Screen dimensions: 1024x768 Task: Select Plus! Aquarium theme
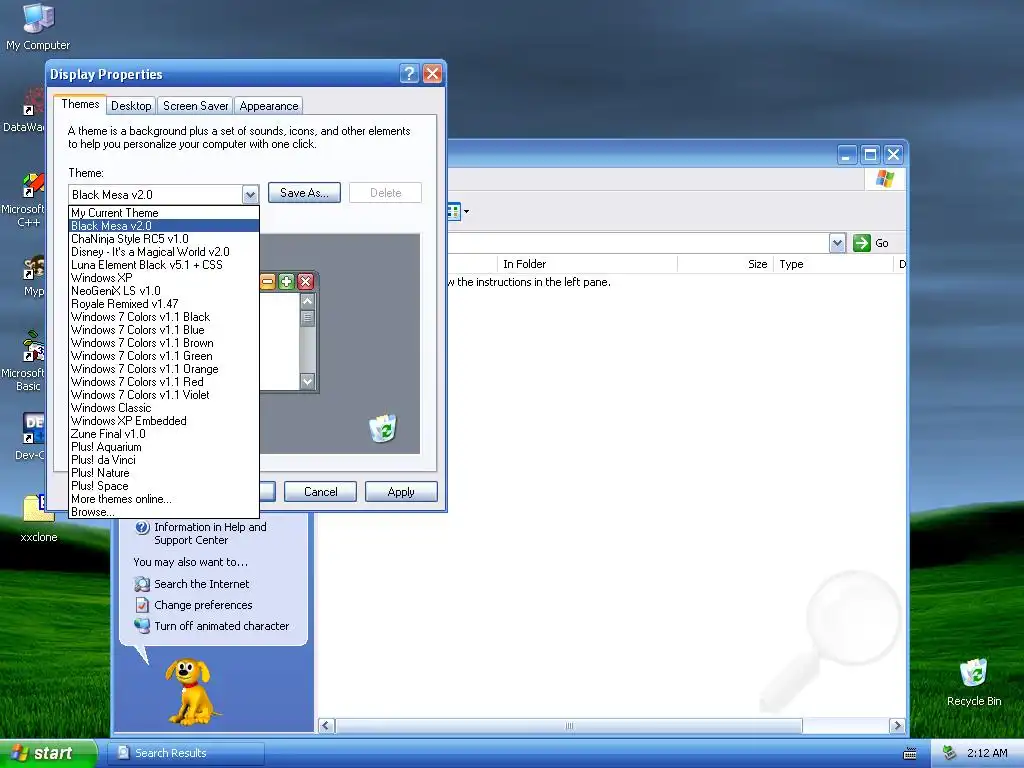pos(164,447)
